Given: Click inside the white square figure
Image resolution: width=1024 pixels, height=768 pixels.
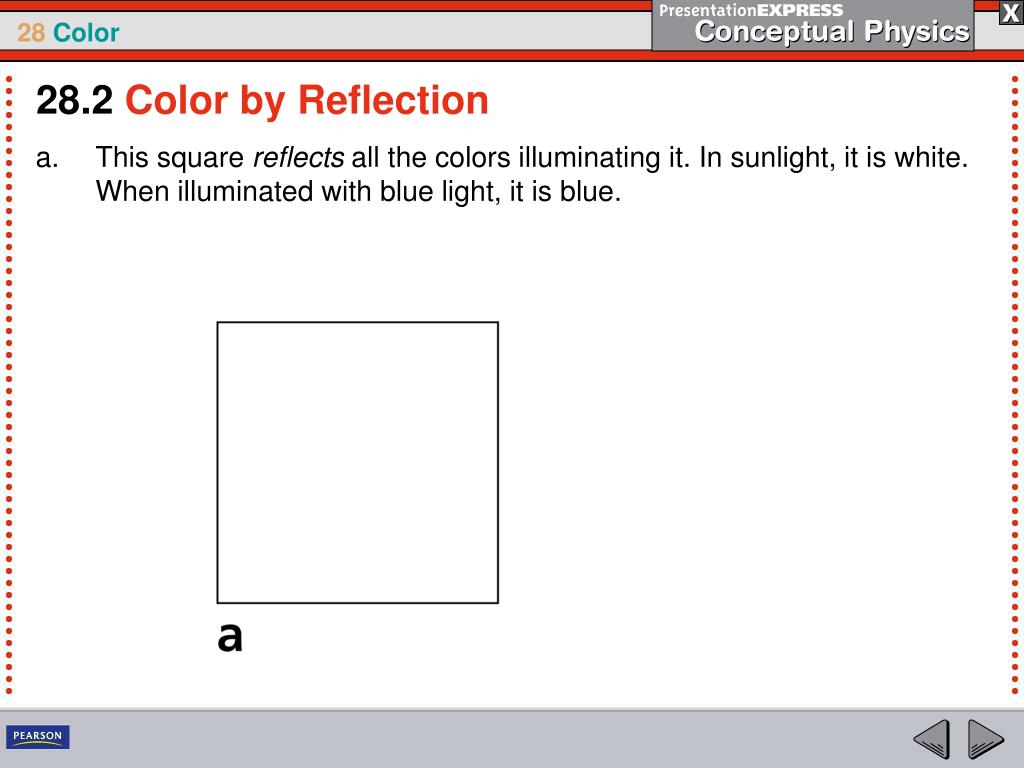Looking at the screenshot, I should point(357,462).
